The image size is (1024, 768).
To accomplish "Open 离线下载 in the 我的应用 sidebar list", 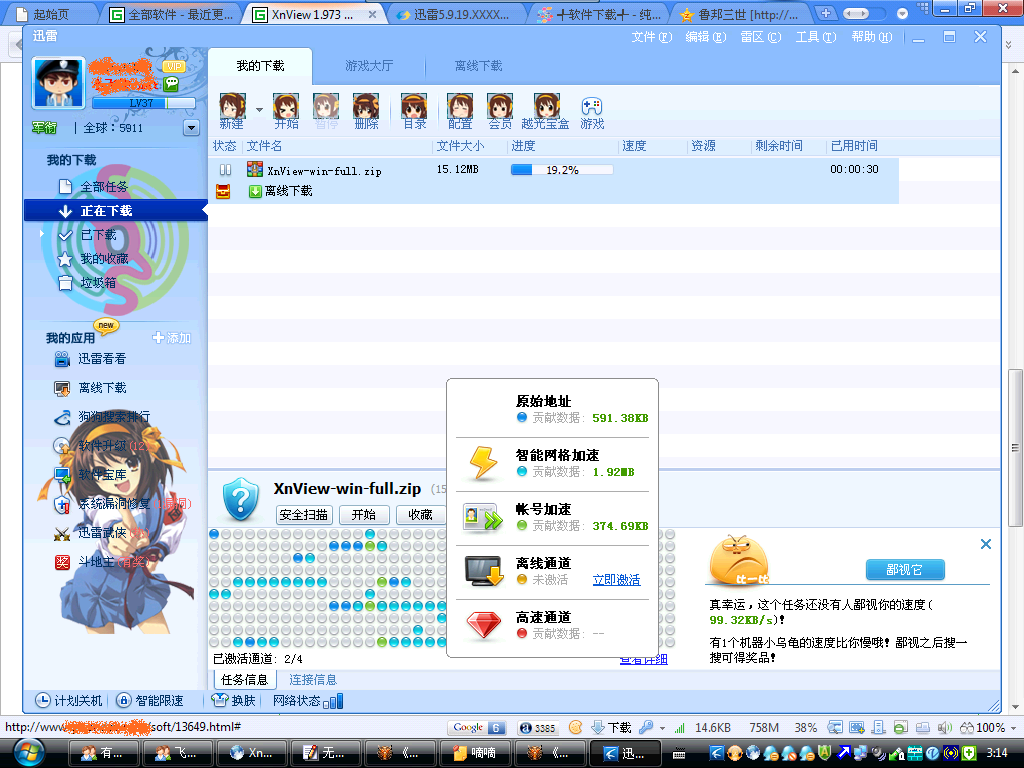I will click(x=90, y=388).
